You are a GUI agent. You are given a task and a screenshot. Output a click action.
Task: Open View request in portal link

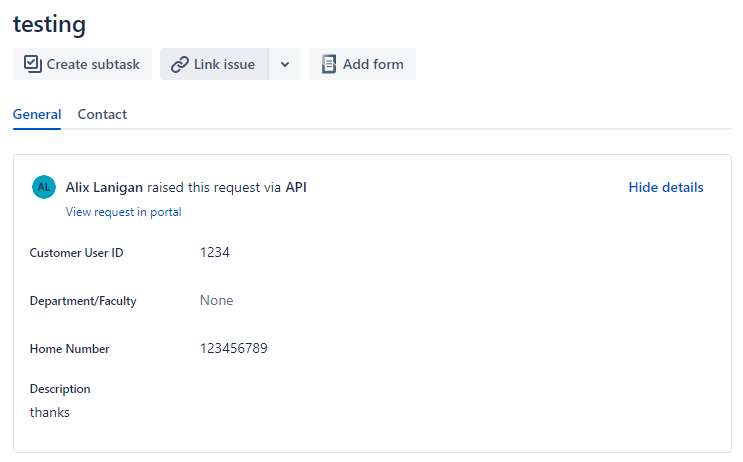(124, 212)
